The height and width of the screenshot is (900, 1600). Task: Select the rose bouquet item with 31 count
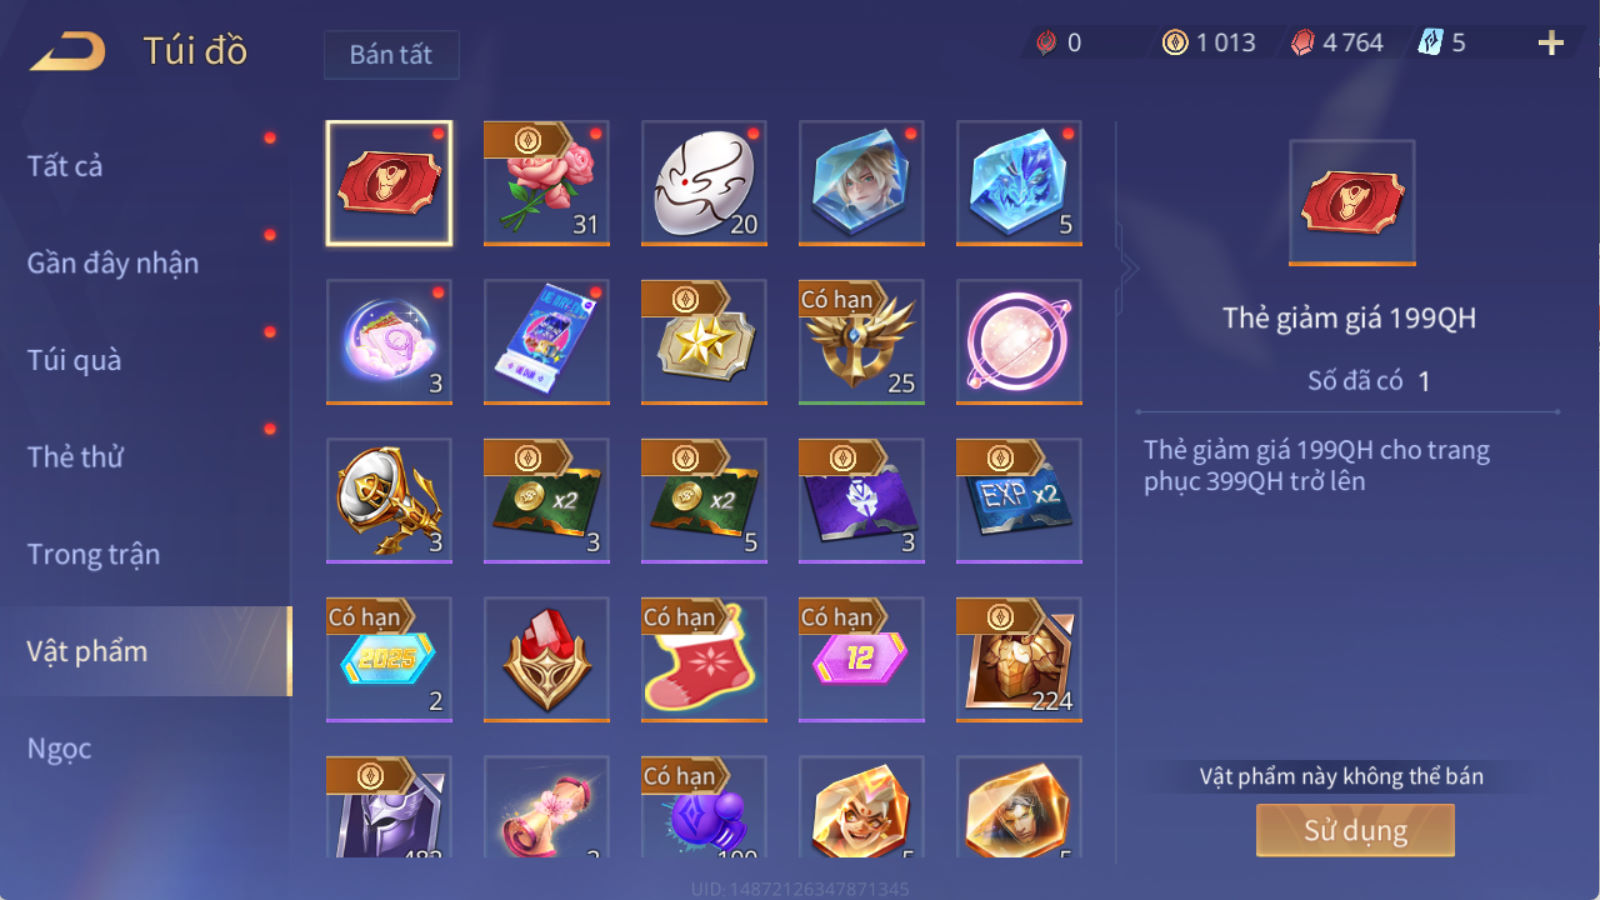coord(546,183)
